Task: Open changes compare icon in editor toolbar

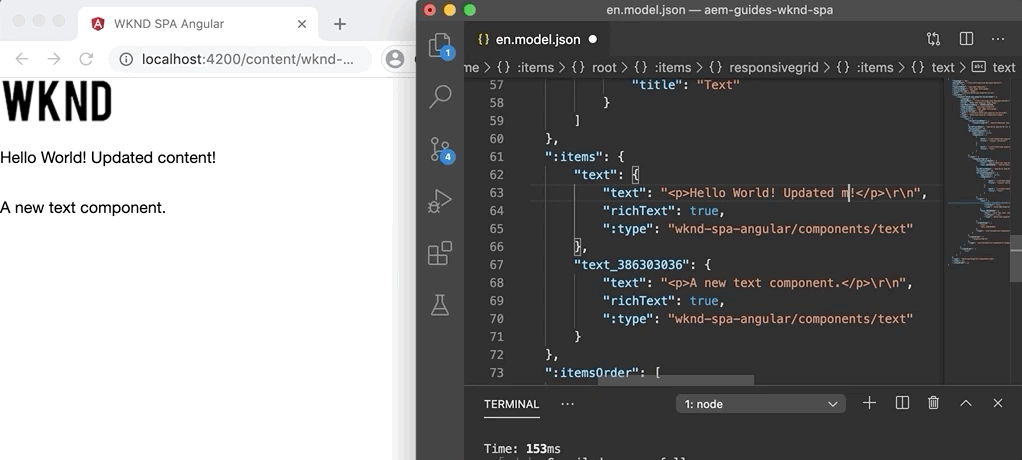Action: pos(933,39)
